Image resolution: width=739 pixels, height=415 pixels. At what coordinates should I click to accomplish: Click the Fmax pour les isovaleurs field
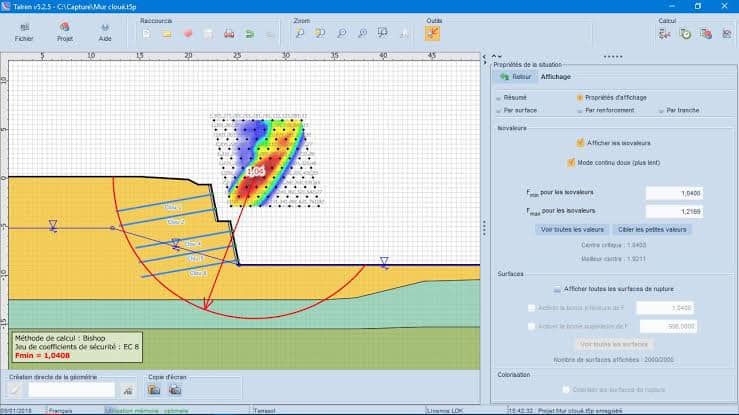coord(673,212)
